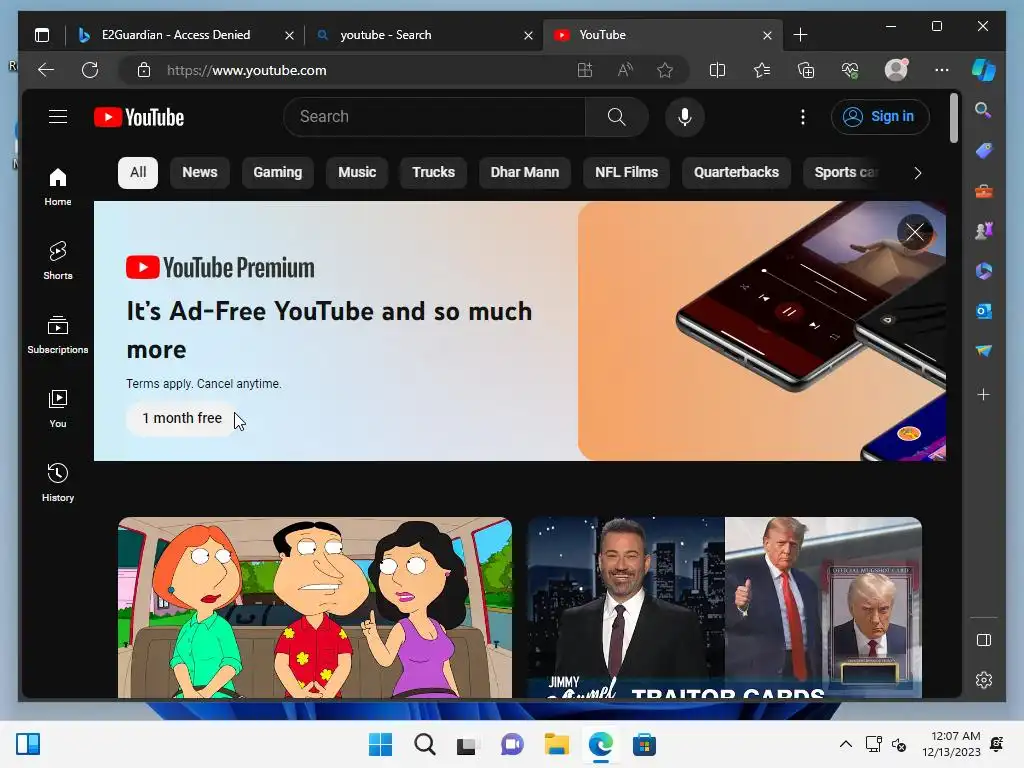Open the Jimmy Kimmel video thumbnail

coord(725,607)
